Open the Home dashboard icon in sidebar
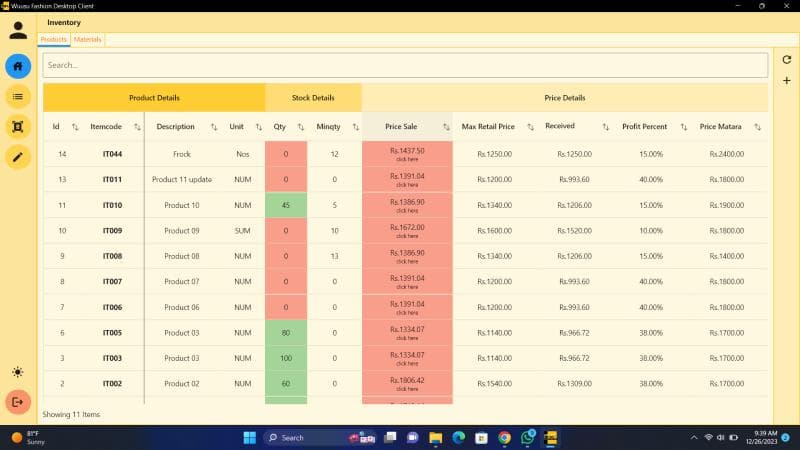 click(18, 67)
